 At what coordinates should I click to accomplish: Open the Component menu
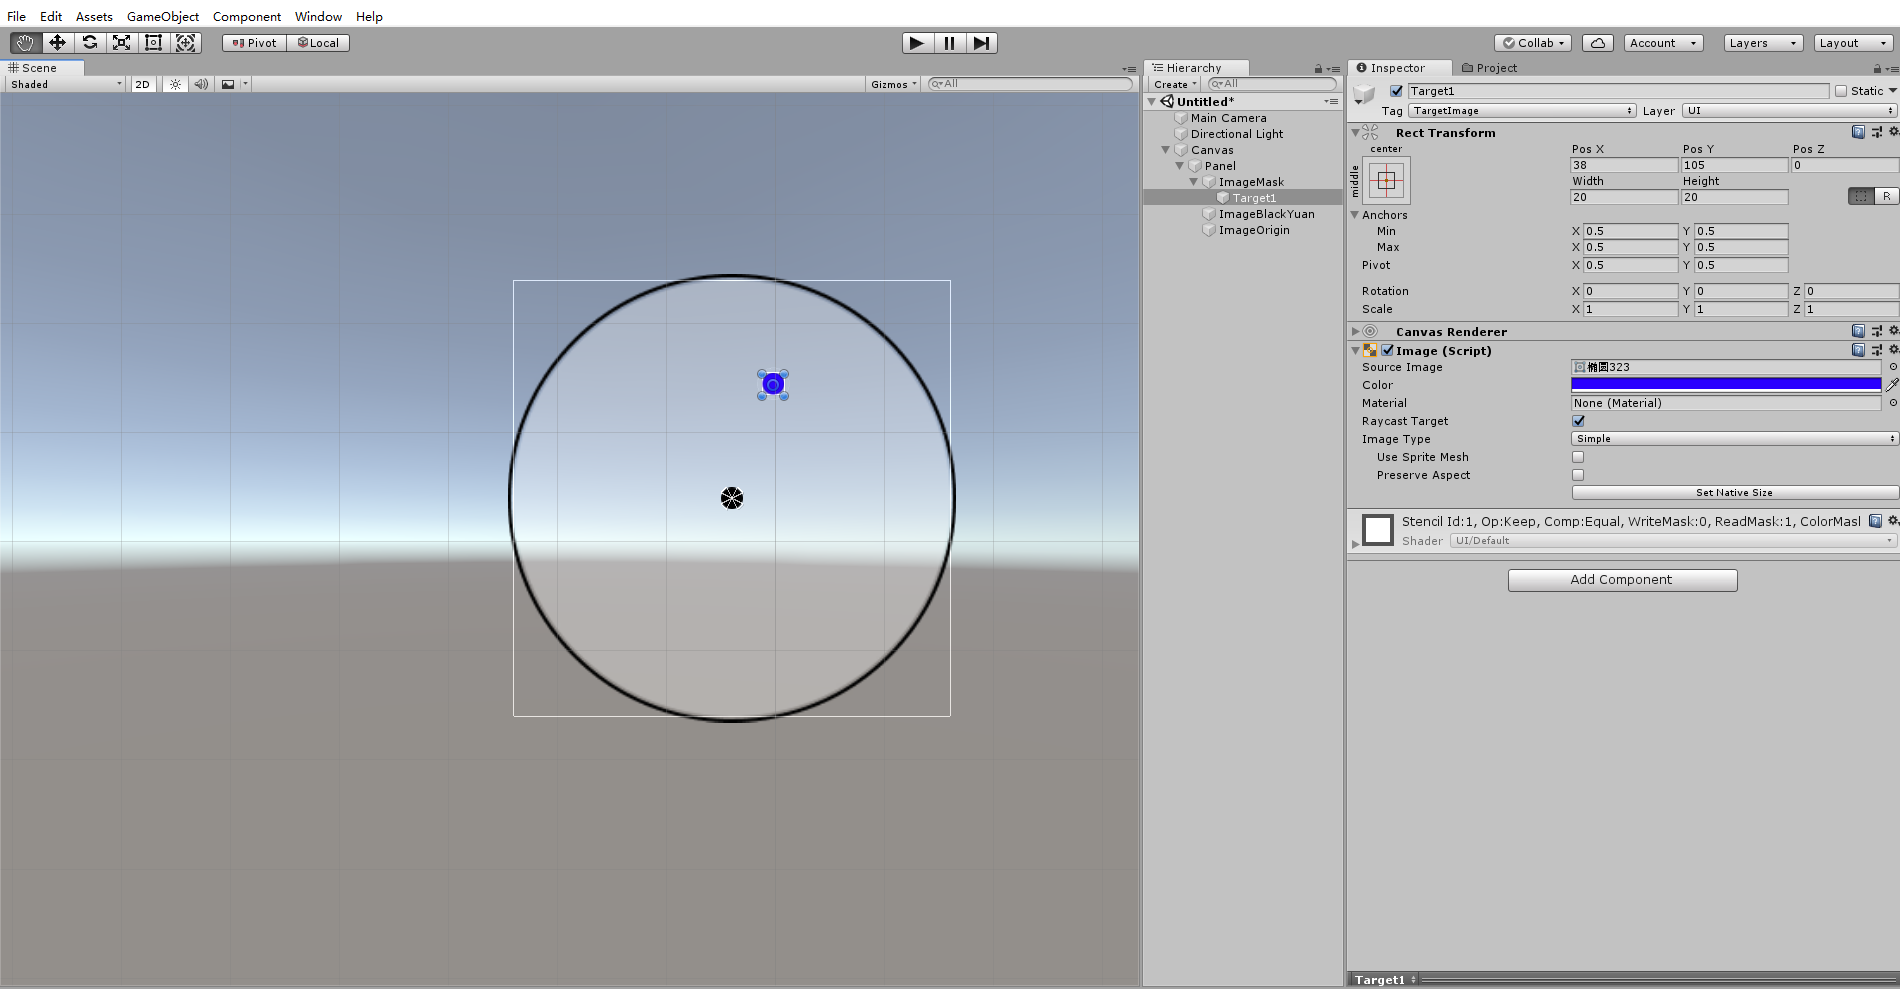point(247,16)
